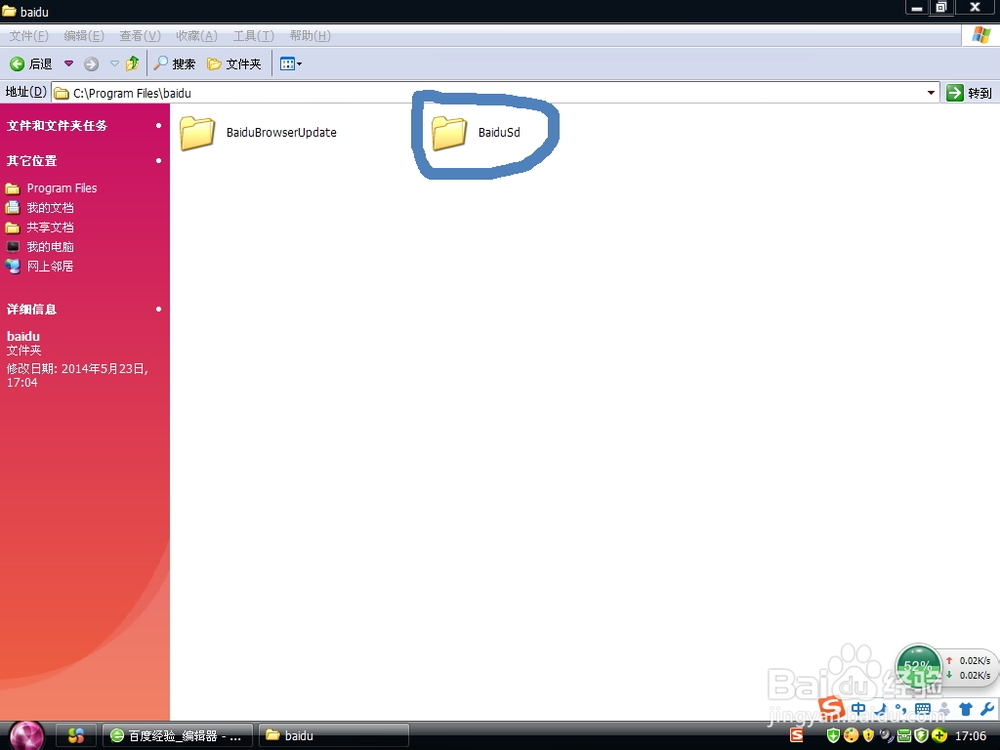
Task: Toggle punctuation mode icon on IME bar
Action: tap(901, 709)
